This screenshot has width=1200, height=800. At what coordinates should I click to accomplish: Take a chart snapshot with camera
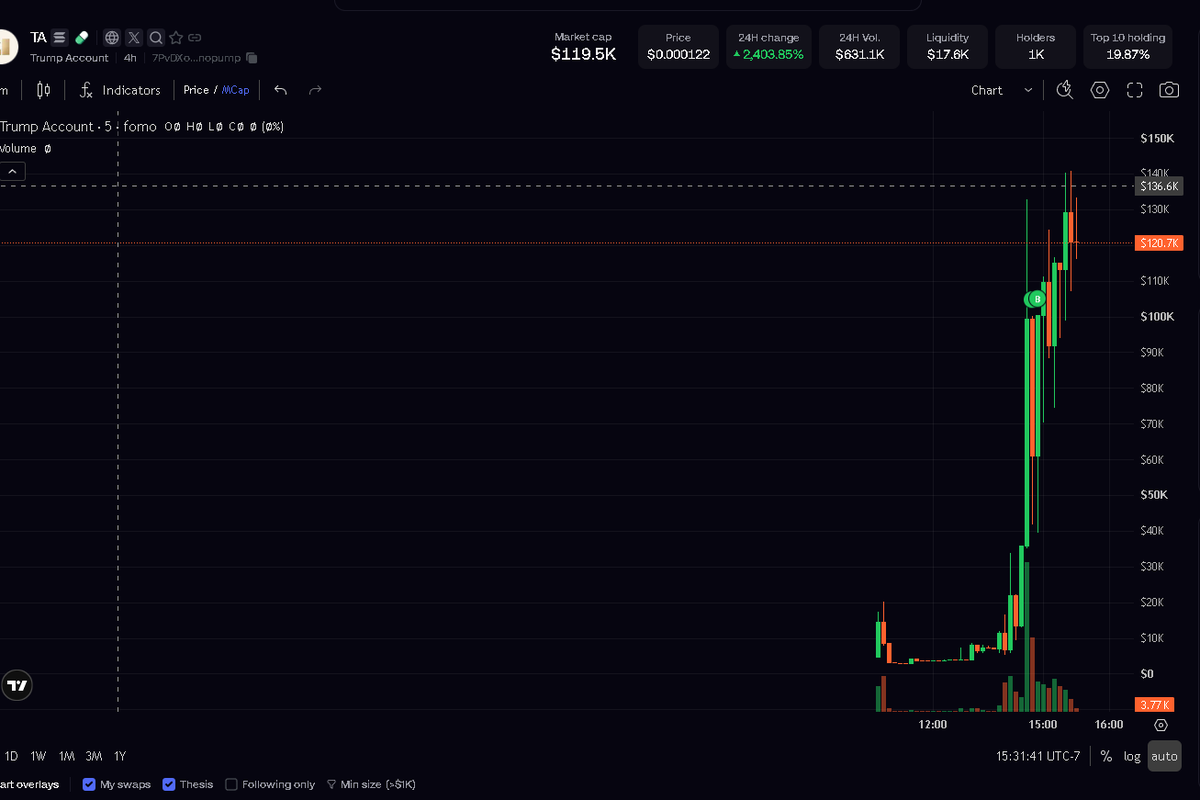point(1168,90)
